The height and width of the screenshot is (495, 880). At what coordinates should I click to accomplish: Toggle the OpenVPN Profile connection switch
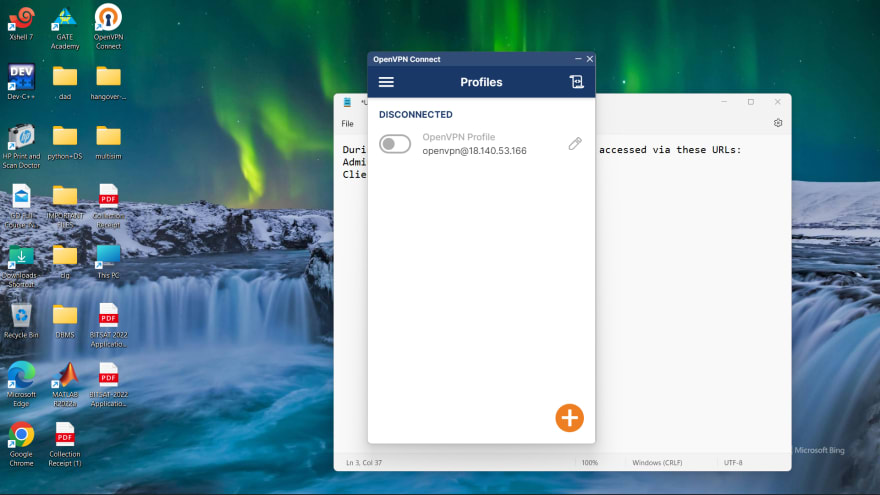tap(395, 144)
